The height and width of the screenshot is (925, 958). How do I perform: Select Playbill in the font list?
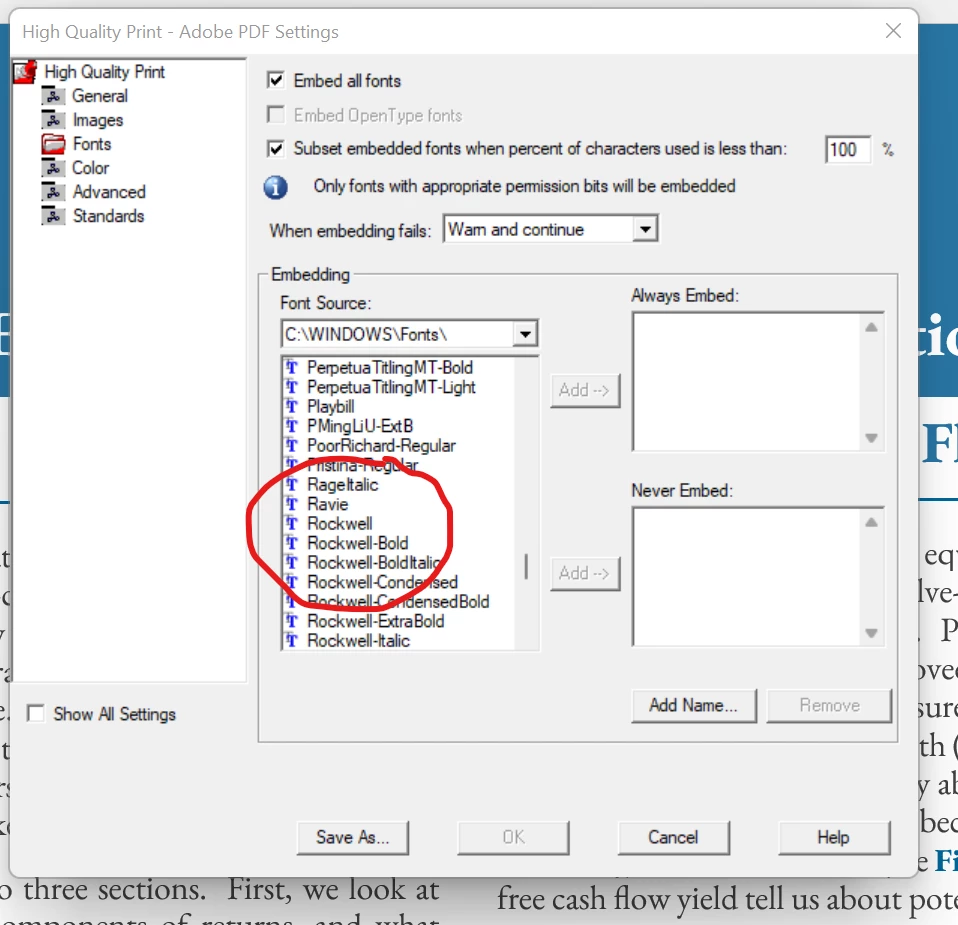331,407
